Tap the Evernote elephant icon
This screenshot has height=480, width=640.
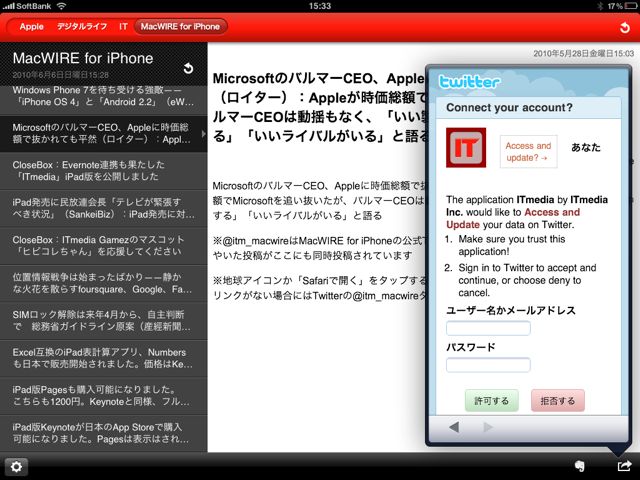(579, 466)
